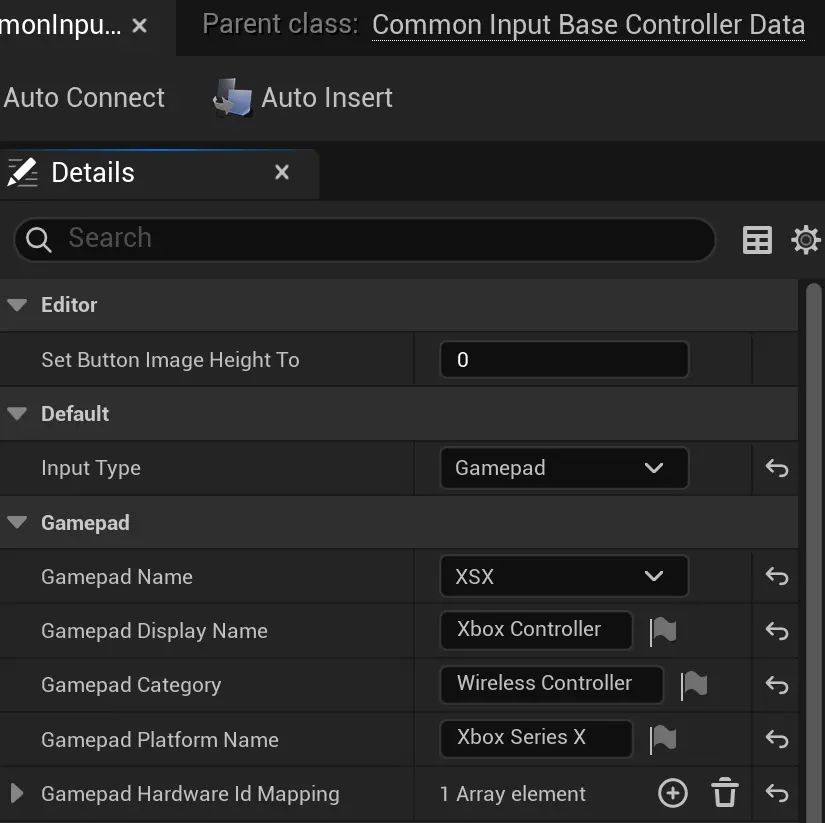Image resolution: width=825 pixels, height=823 pixels.
Task: Collapse the Editor category section
Action: coord(17,305)
